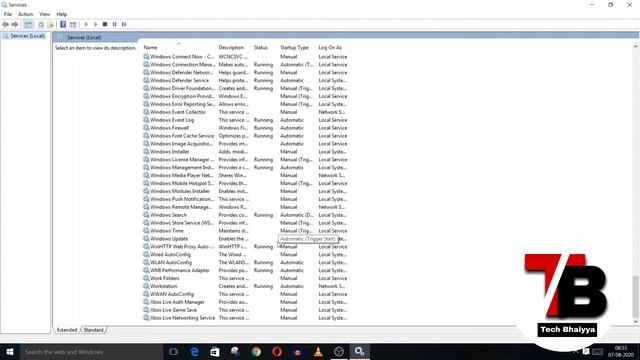This screenshot has width=640, height=360.
Task: Select the Windows Font Cache Service row
Action: 245,136
